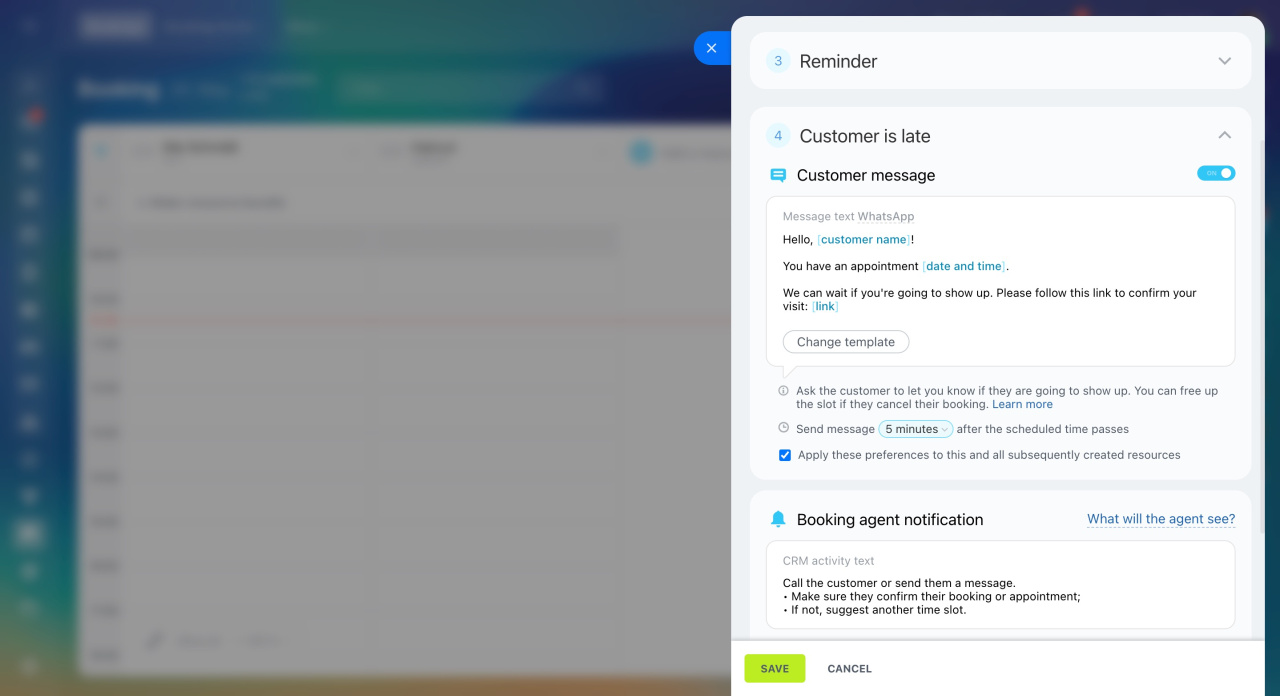Turn off the Customer message toggle
The height and width of the screenshot is (696, 1280).
(1216, 173)
